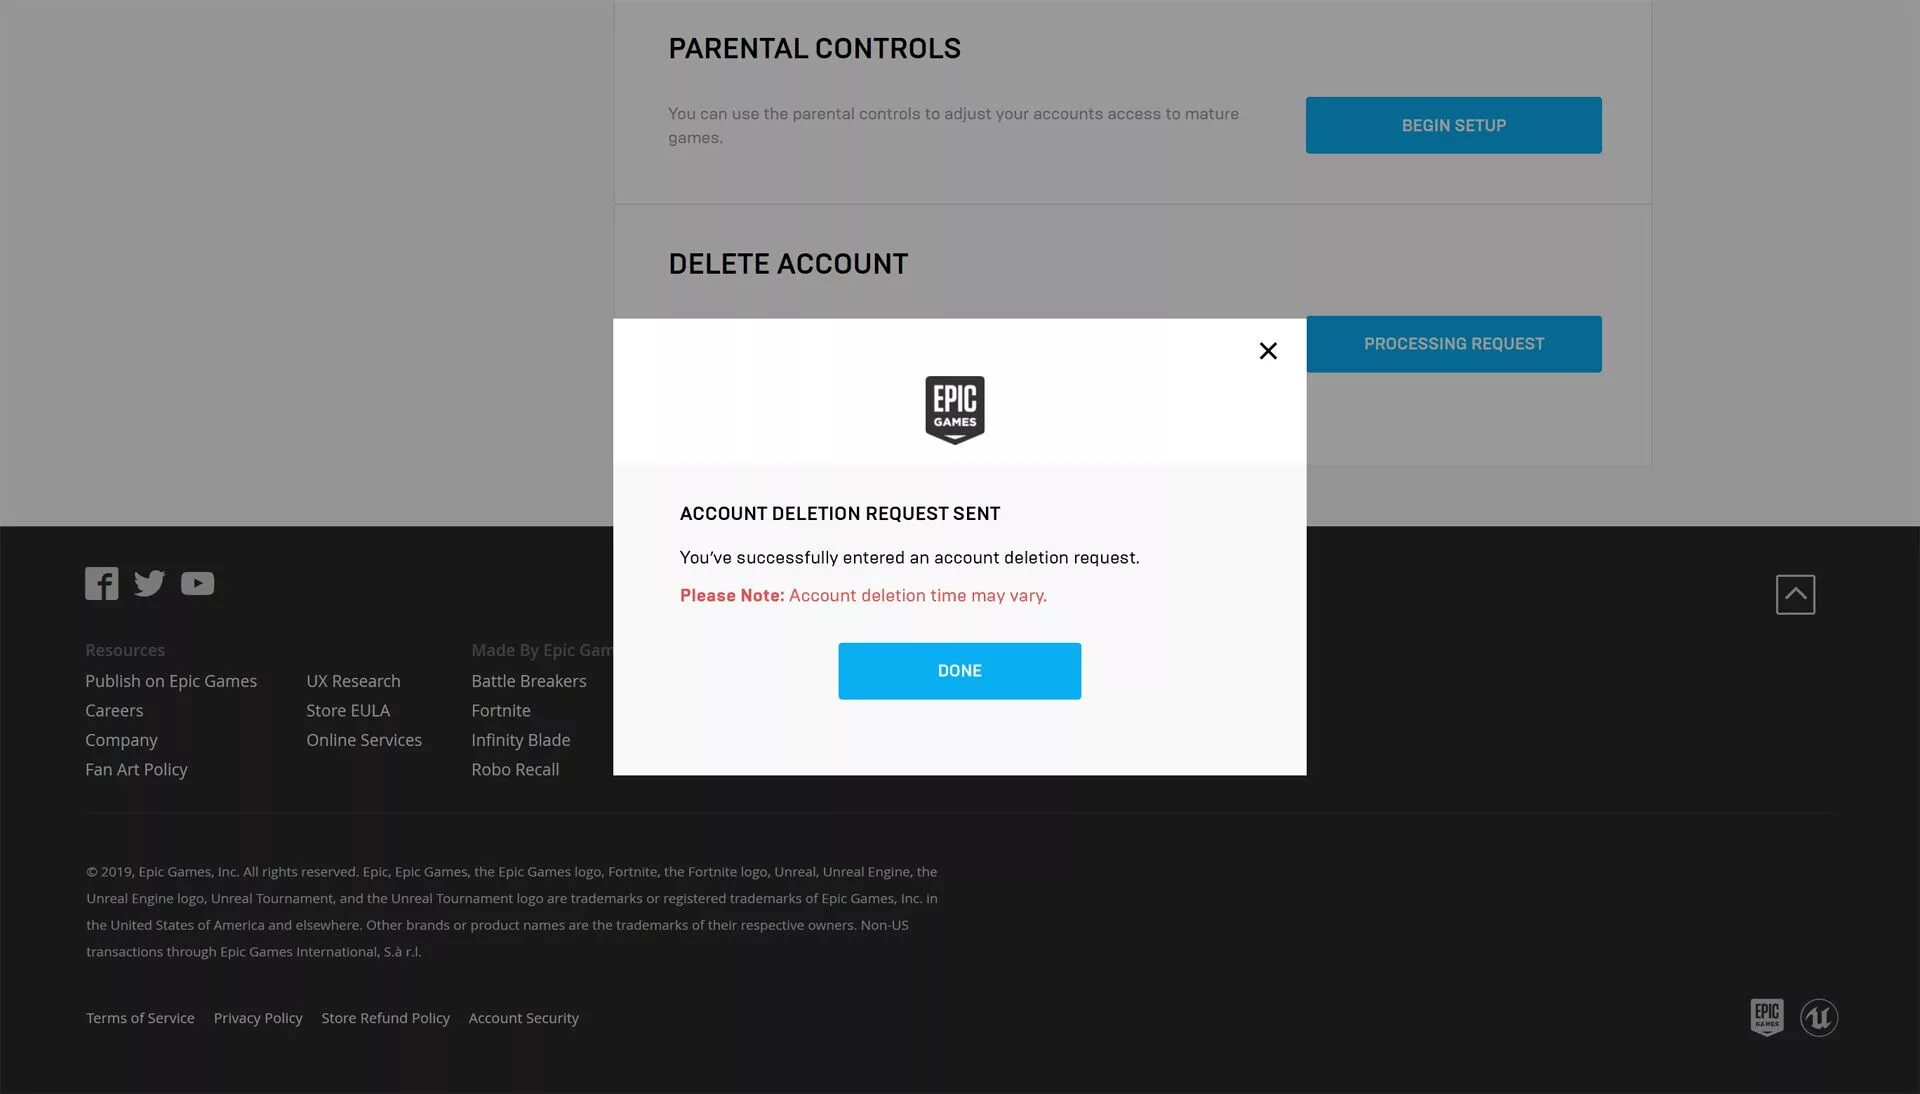The image size is (1920, 1094).
Task: Open the Privacy Policy link
Action: pos(258,1018)
